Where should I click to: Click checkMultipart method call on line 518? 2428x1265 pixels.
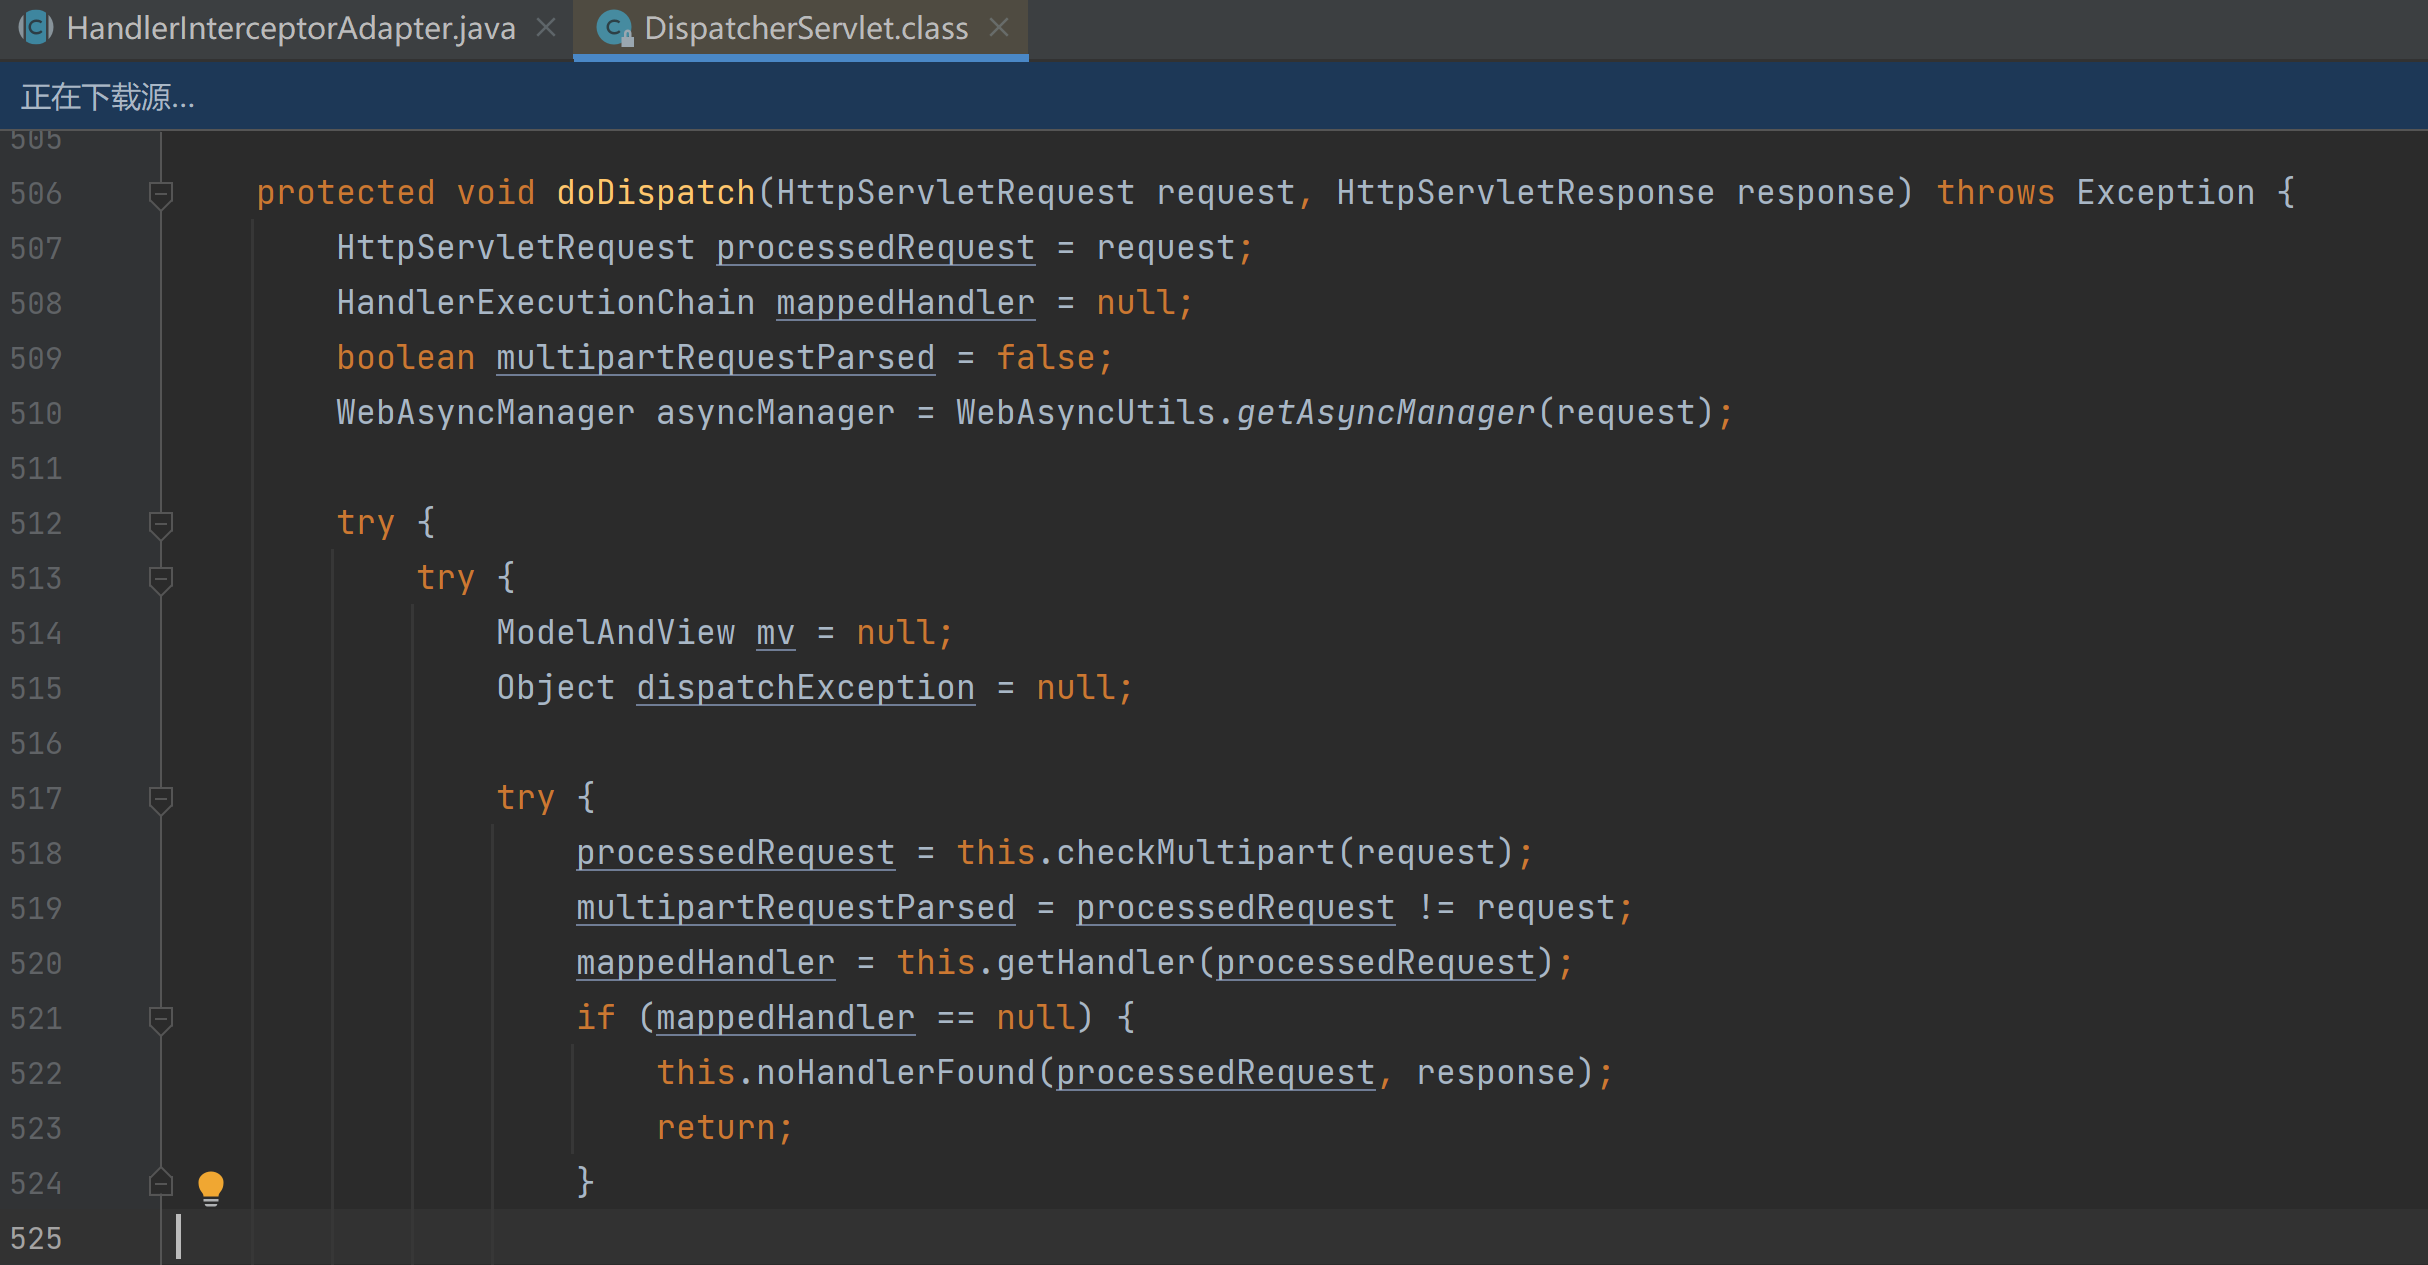(x=1195, y=852)
